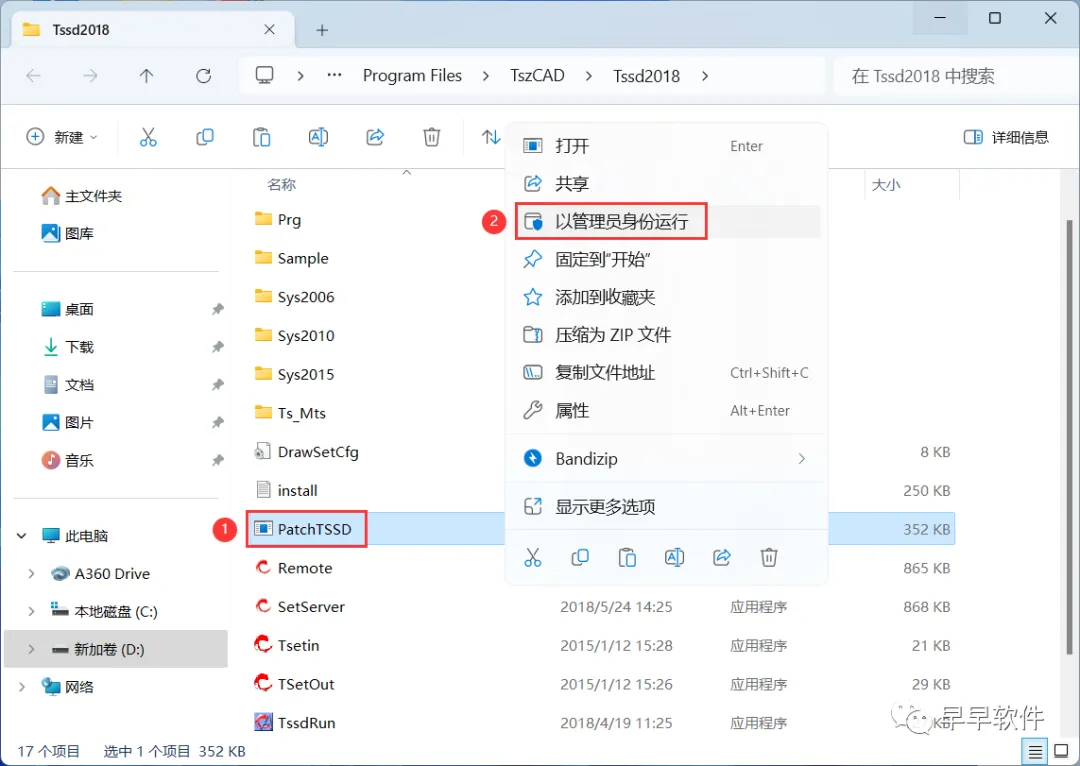Click the Copy icon in the context menu
The width and height of the screenshot is (1080, 766).
[580, 557]
